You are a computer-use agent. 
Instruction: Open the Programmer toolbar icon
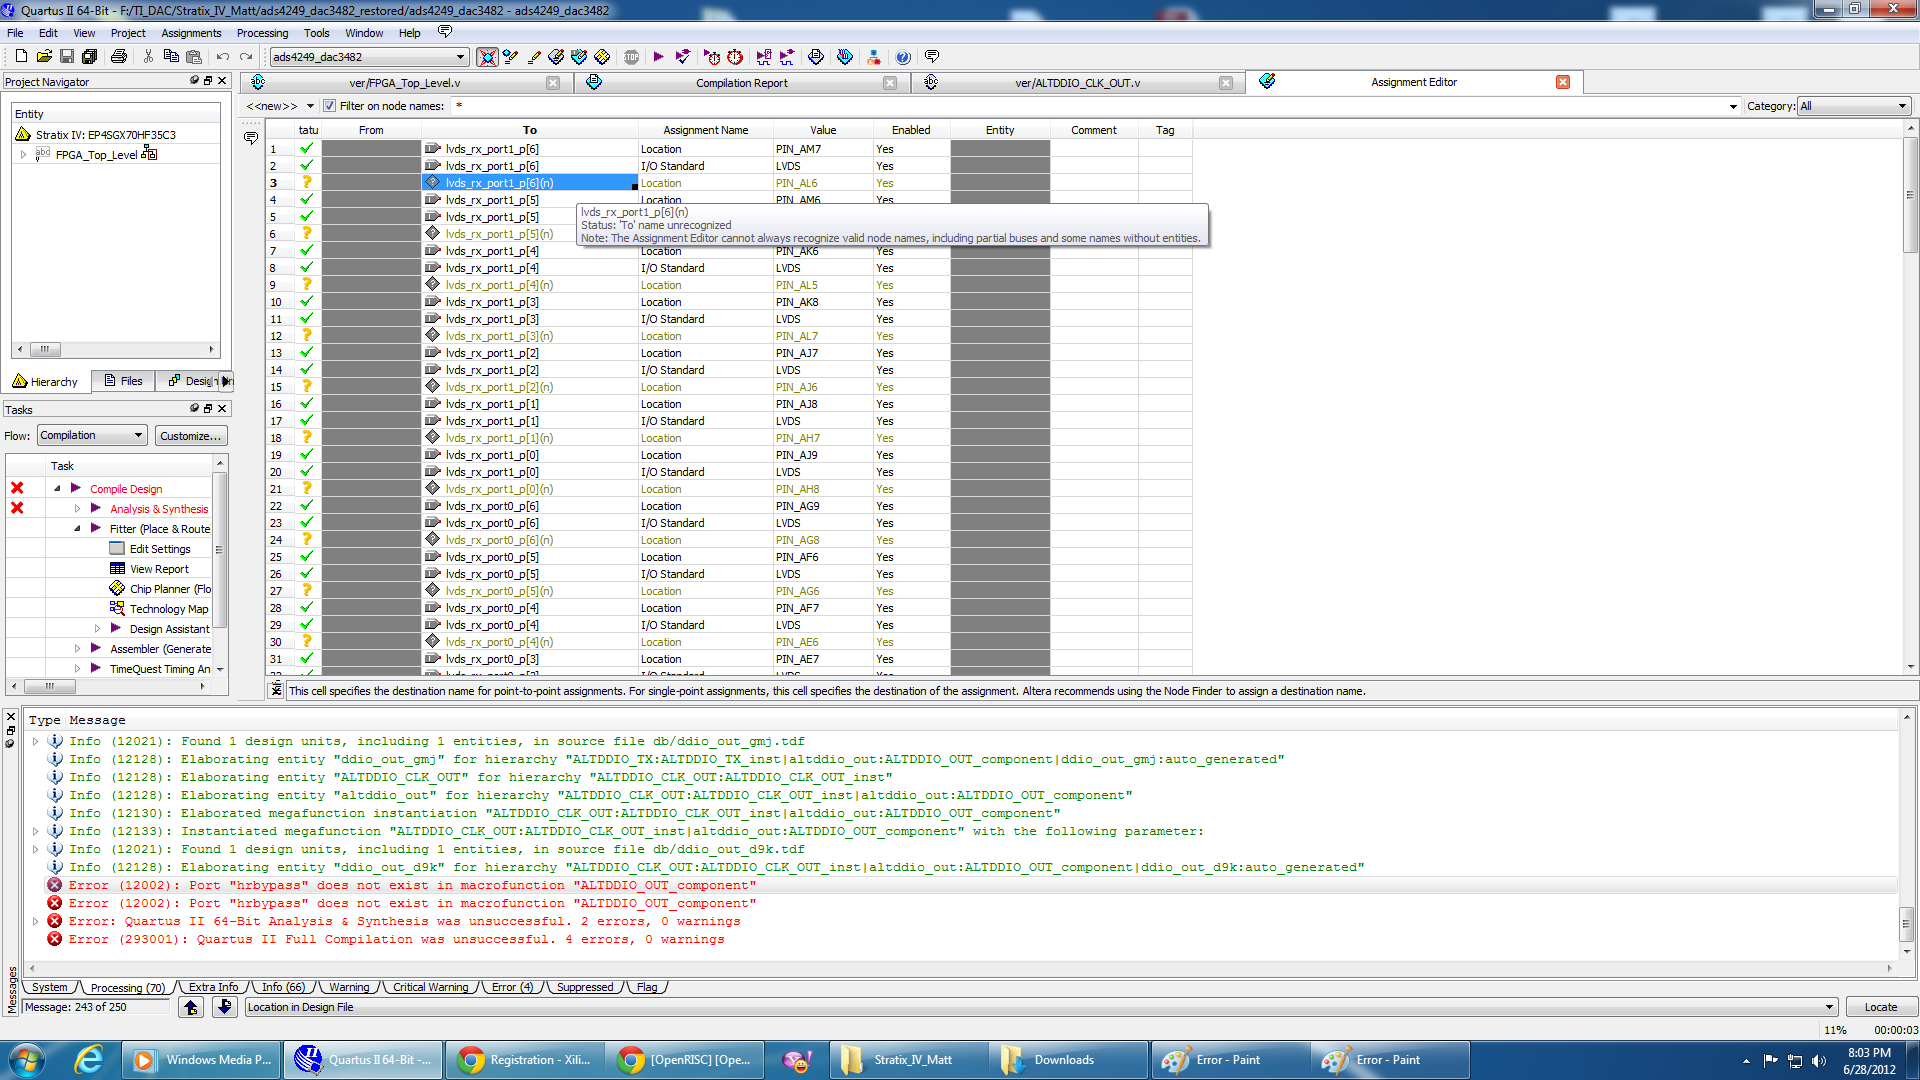[x=845, y=57]
